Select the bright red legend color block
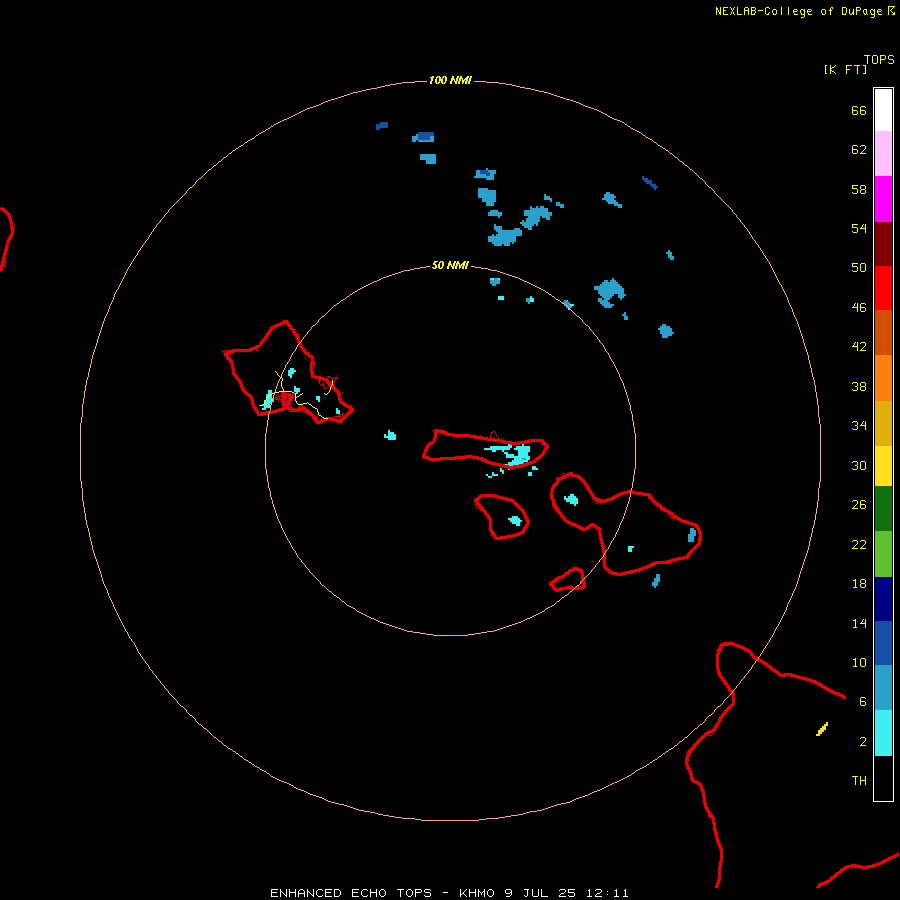 tap(883, 288)
